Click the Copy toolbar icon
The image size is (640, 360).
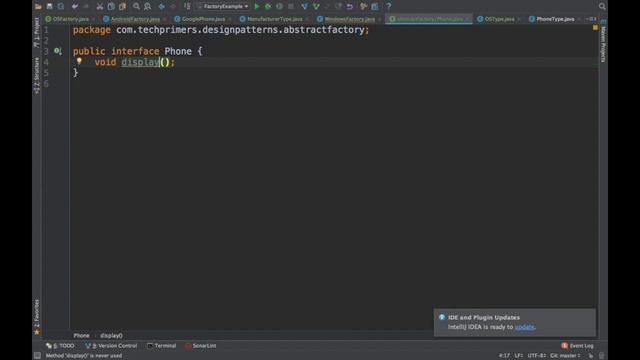pos(111,7)
